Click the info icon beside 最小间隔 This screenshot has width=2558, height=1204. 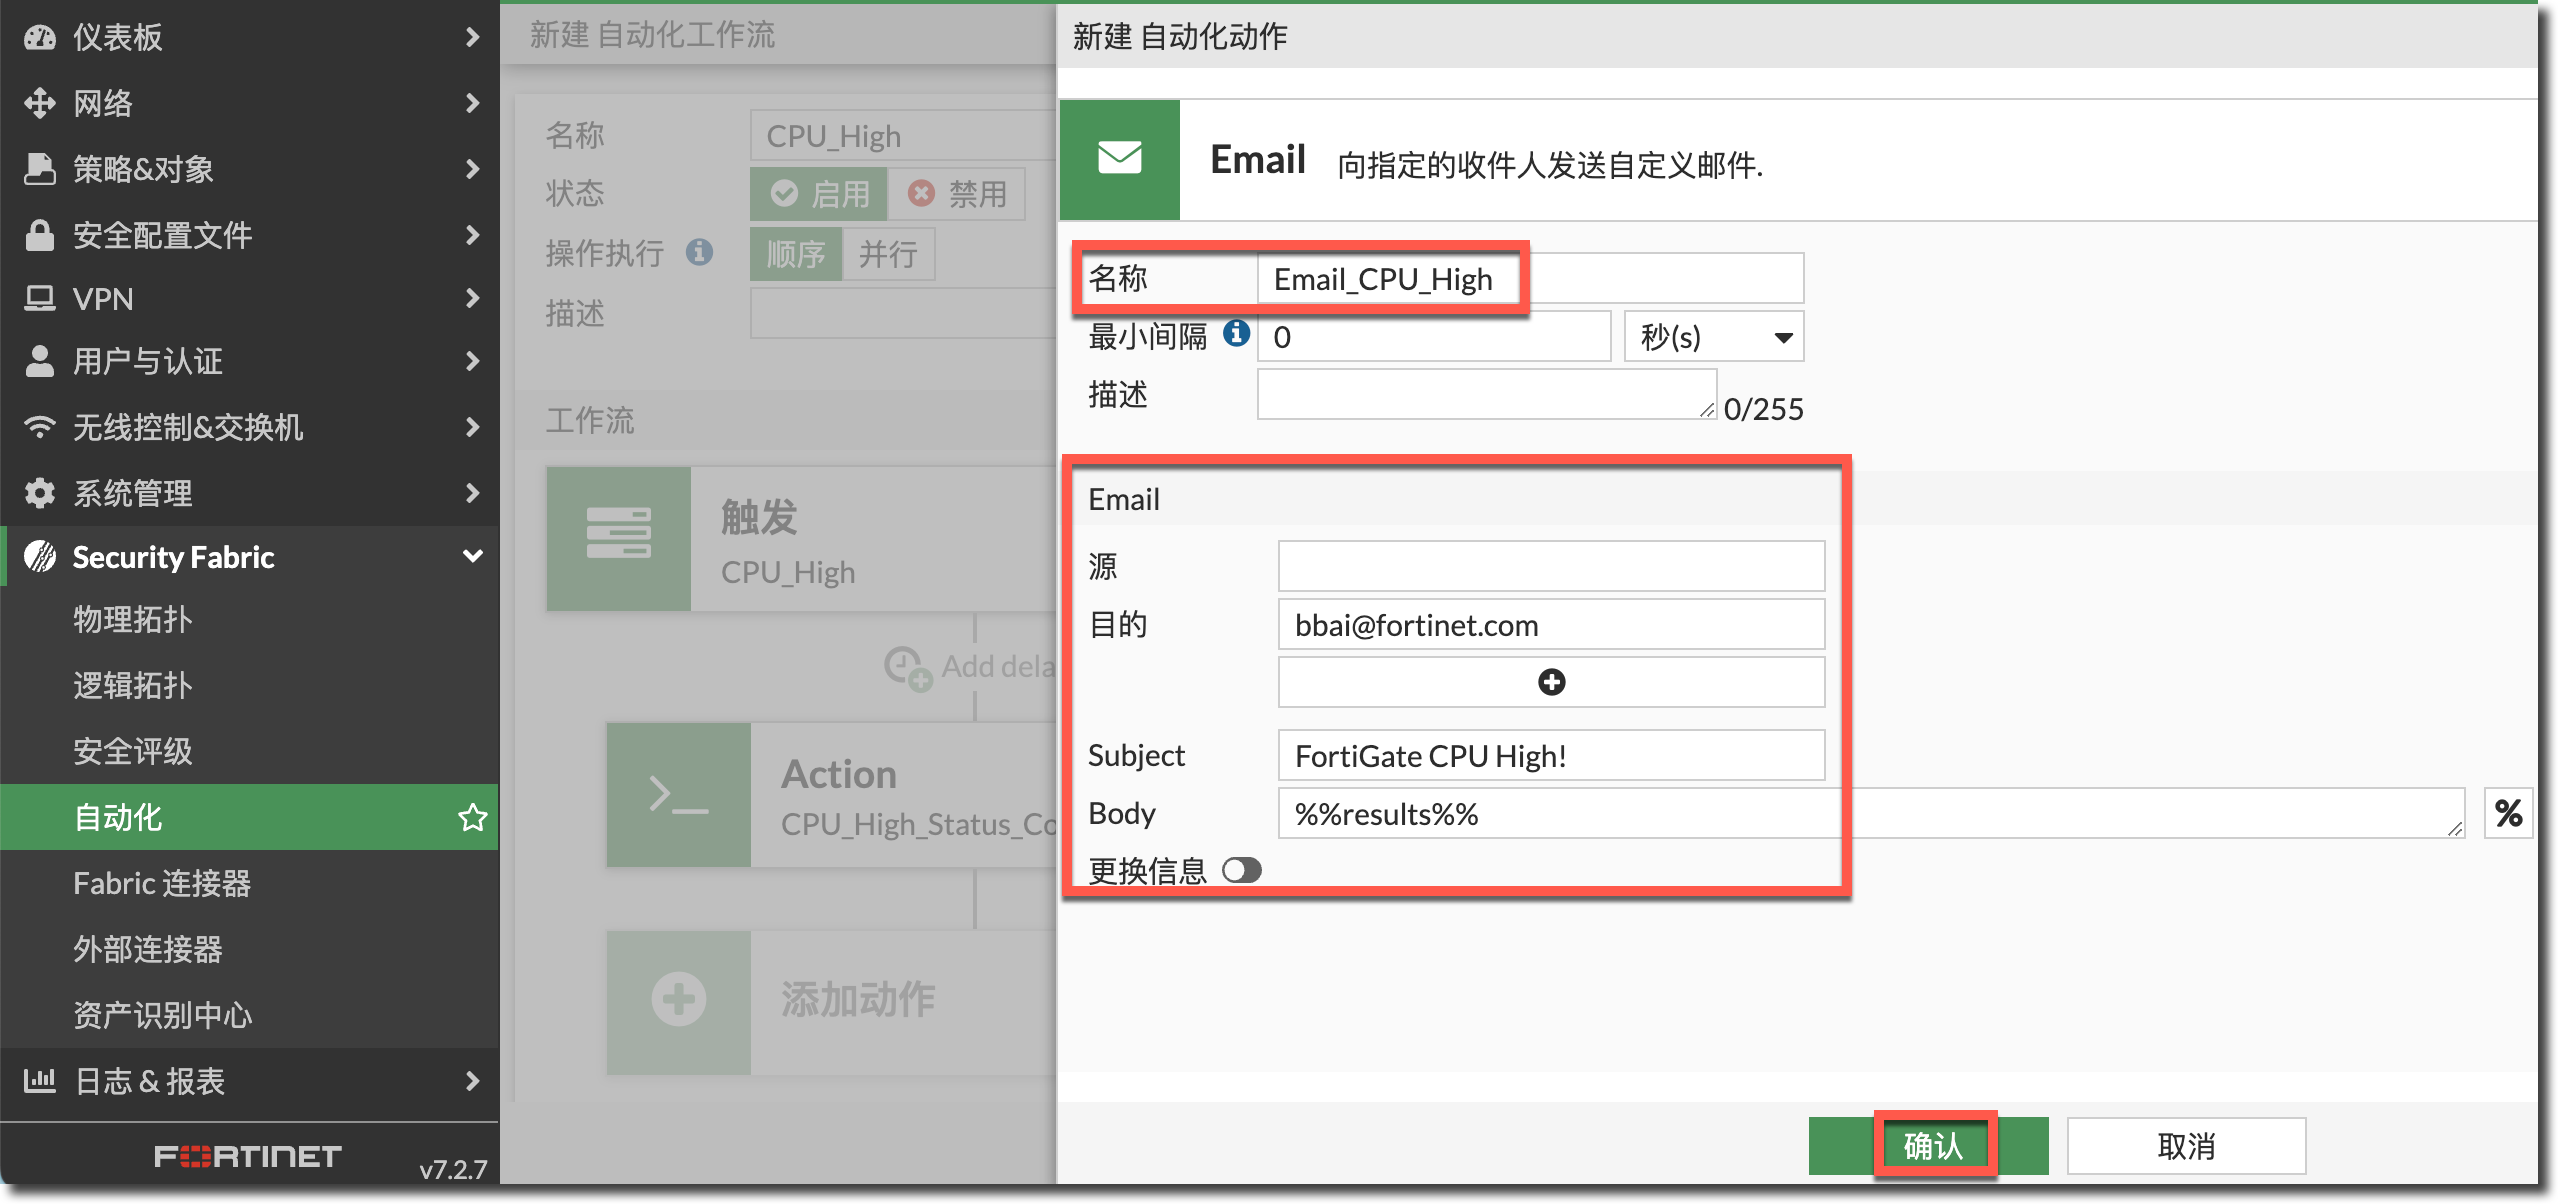pos(1236,333)
